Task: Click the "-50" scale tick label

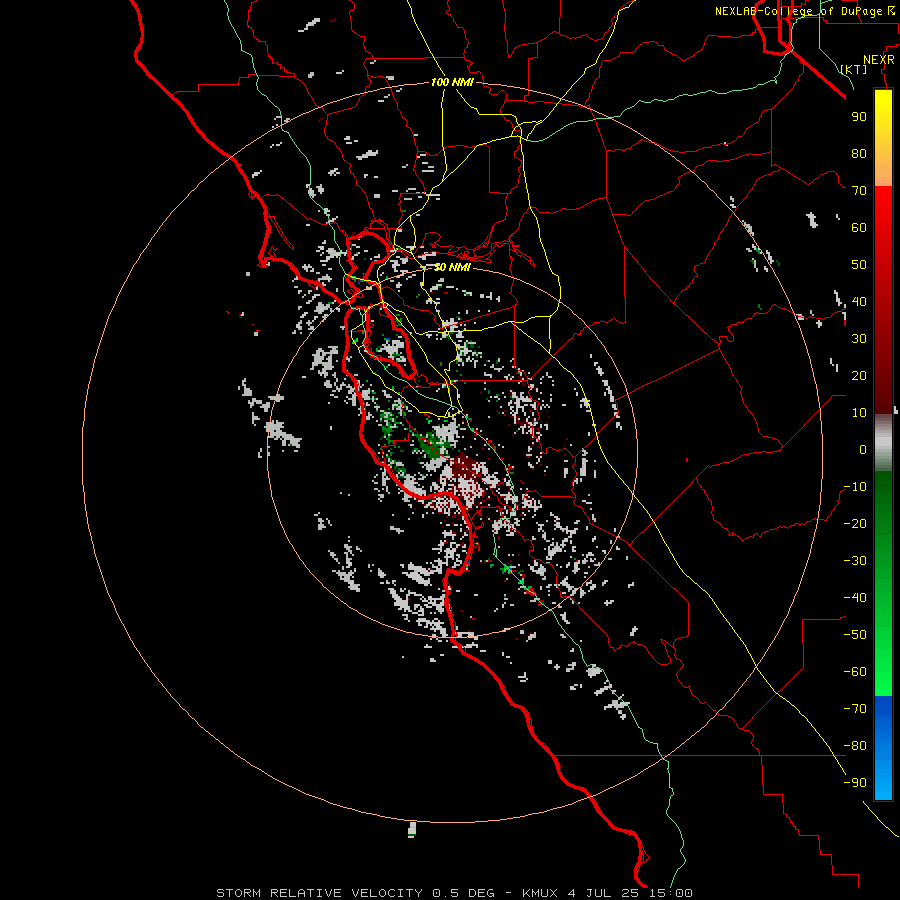Action: [855, 635]
